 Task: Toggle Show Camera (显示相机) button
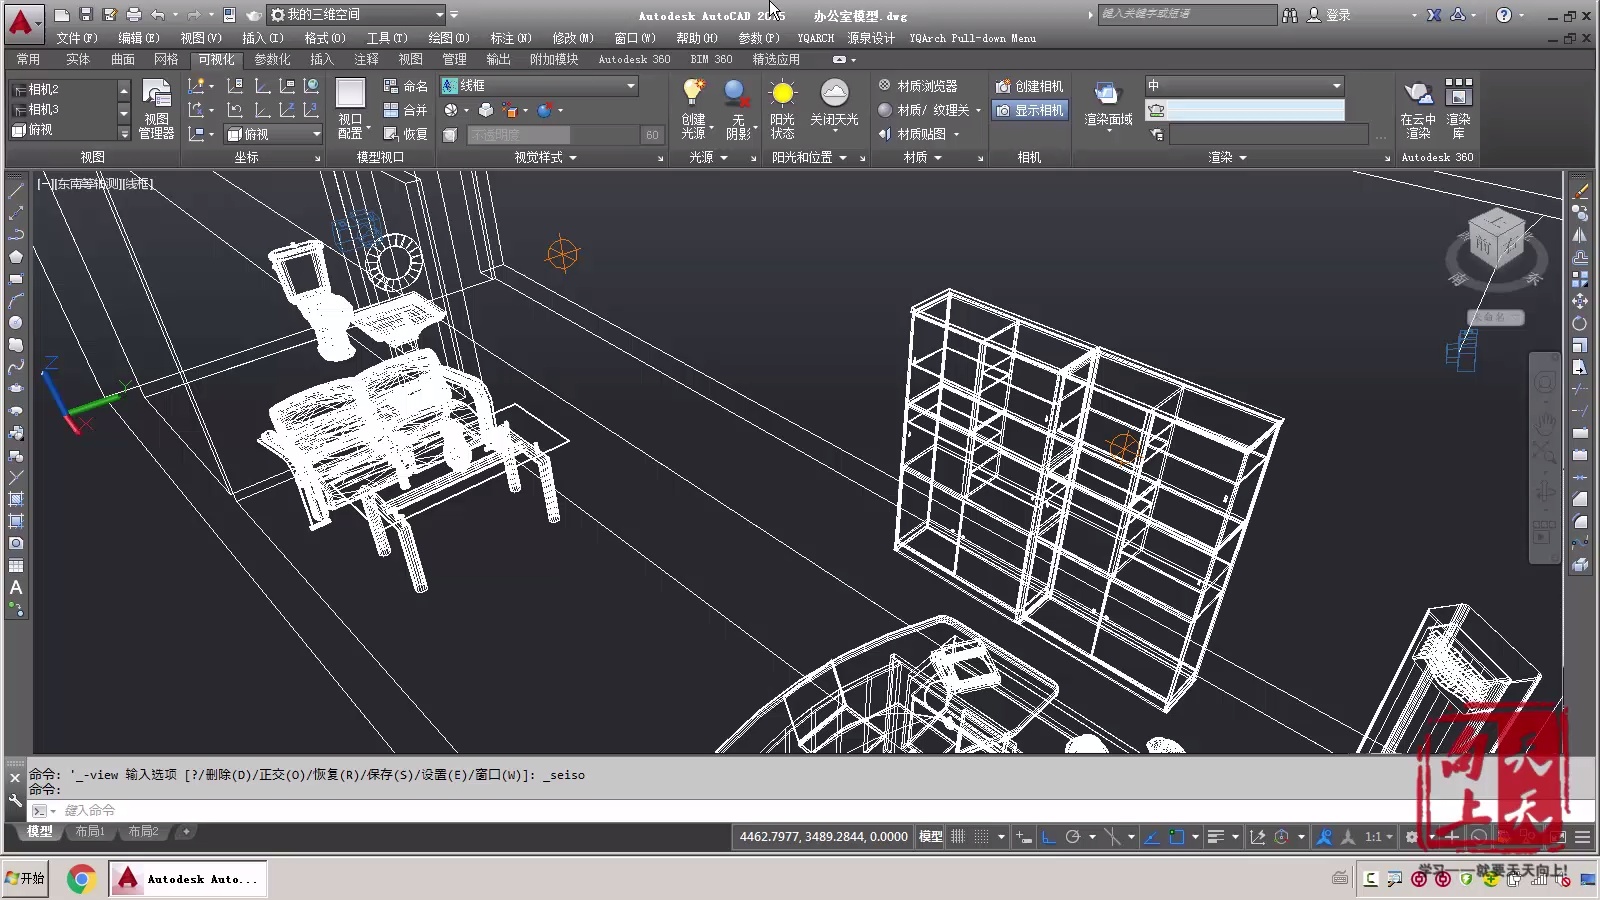(x=1030, y=110)
